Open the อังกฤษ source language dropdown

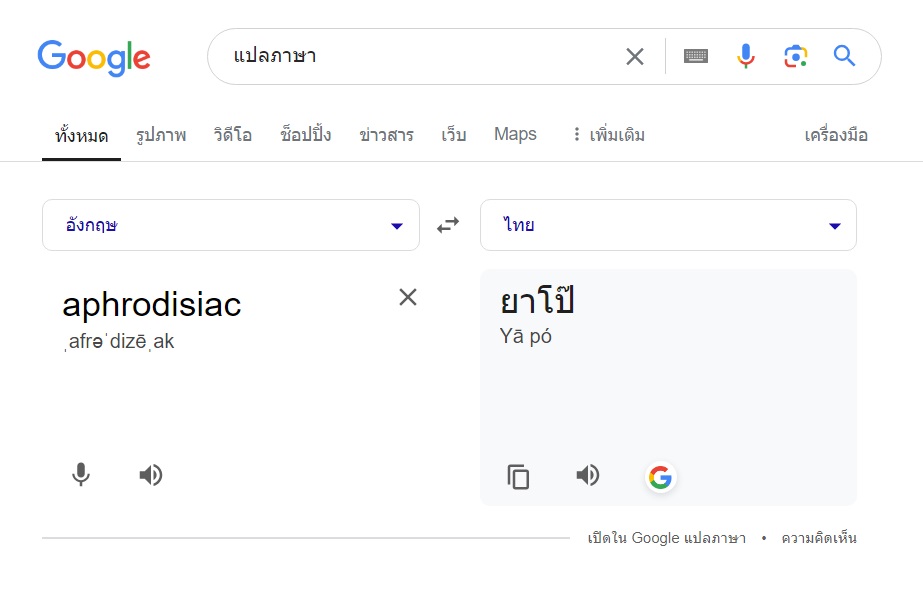tap(231, 225)
